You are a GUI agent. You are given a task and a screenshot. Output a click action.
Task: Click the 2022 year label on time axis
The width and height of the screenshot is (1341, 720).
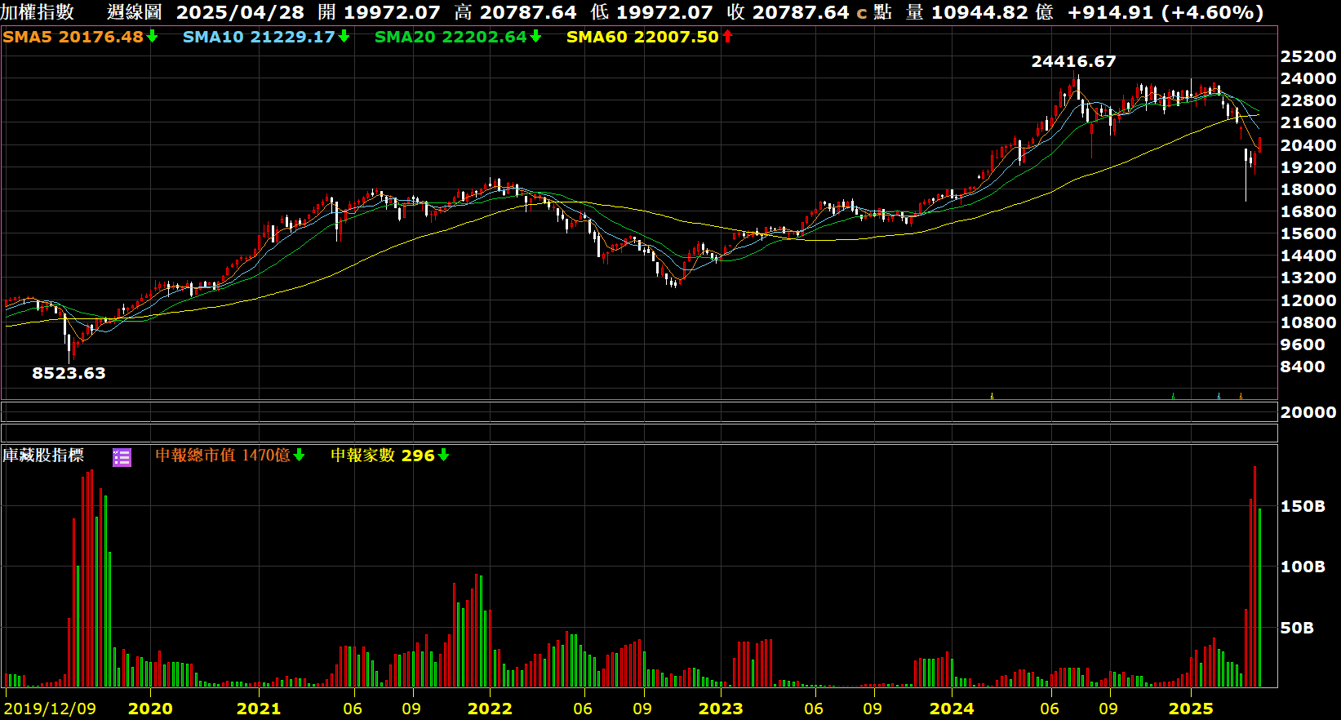[490, 708]
